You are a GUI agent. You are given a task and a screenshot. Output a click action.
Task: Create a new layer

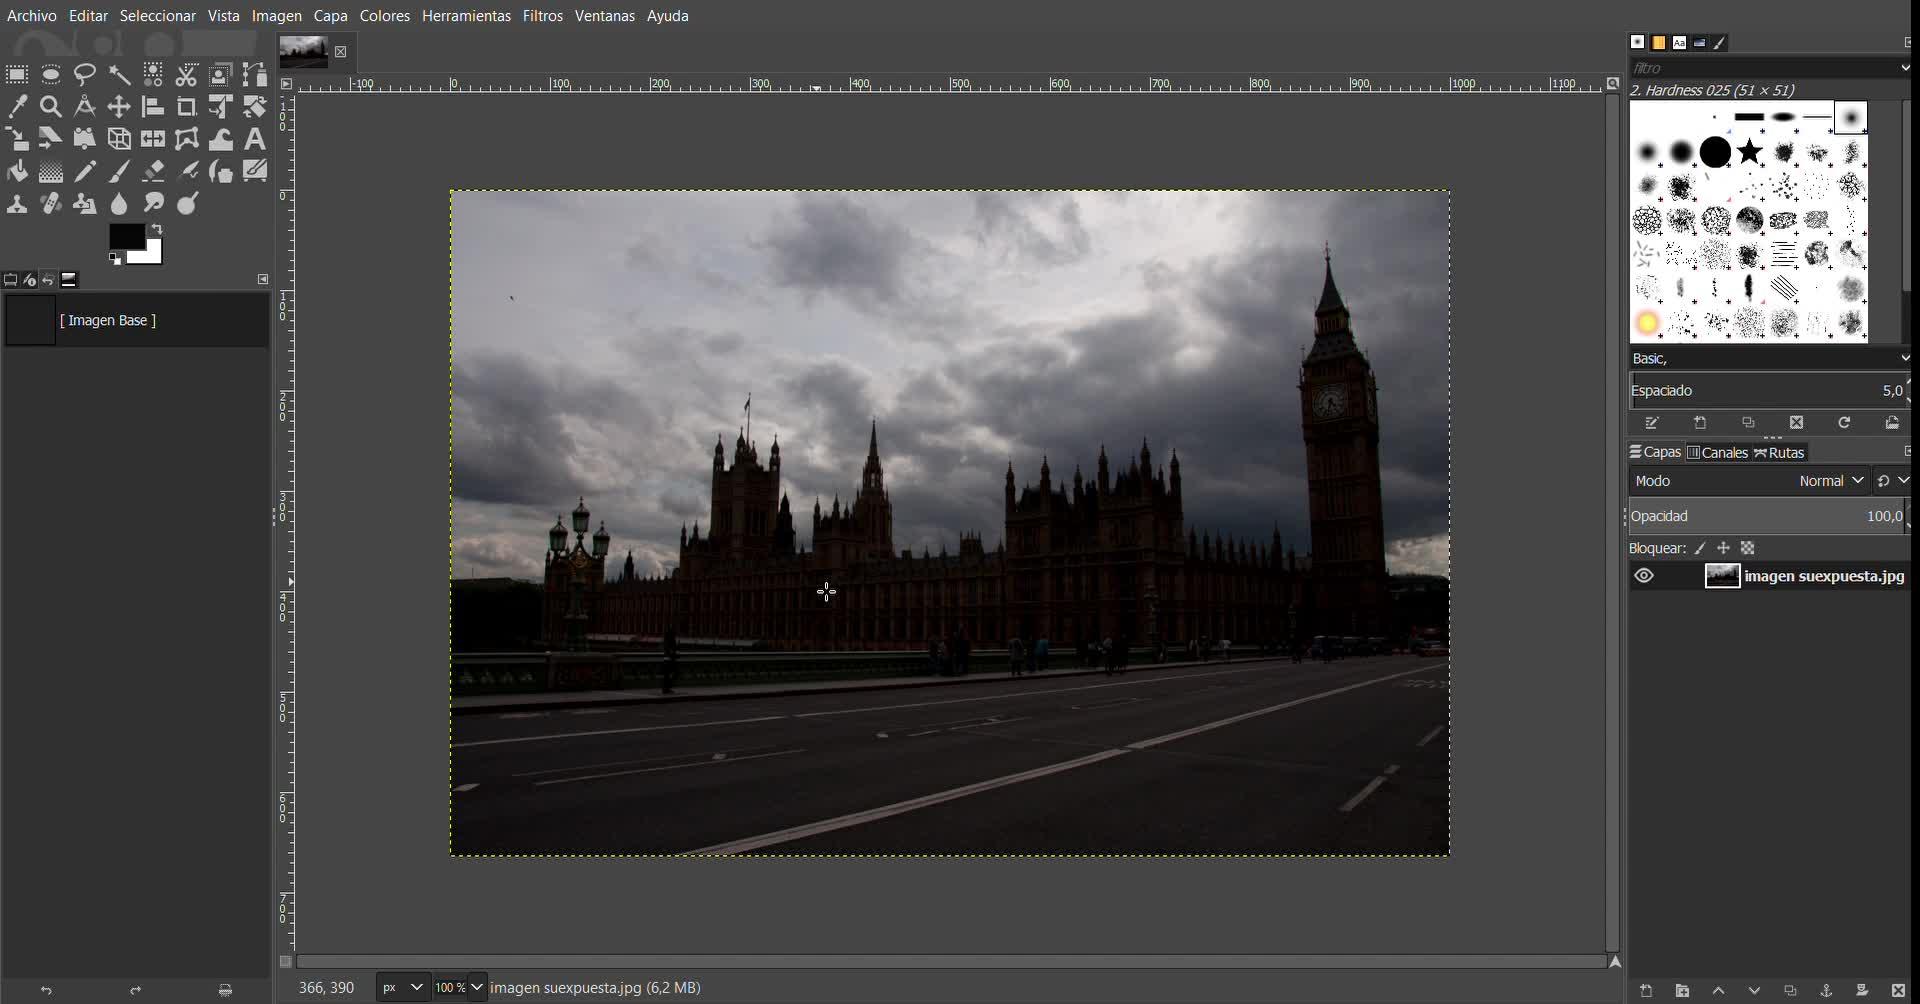coord(1646,991)
